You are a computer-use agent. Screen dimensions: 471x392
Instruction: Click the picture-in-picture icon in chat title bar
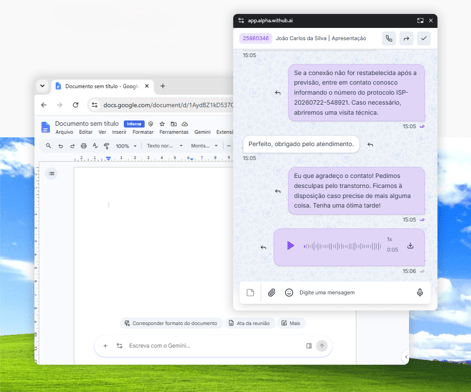(420, 21)
